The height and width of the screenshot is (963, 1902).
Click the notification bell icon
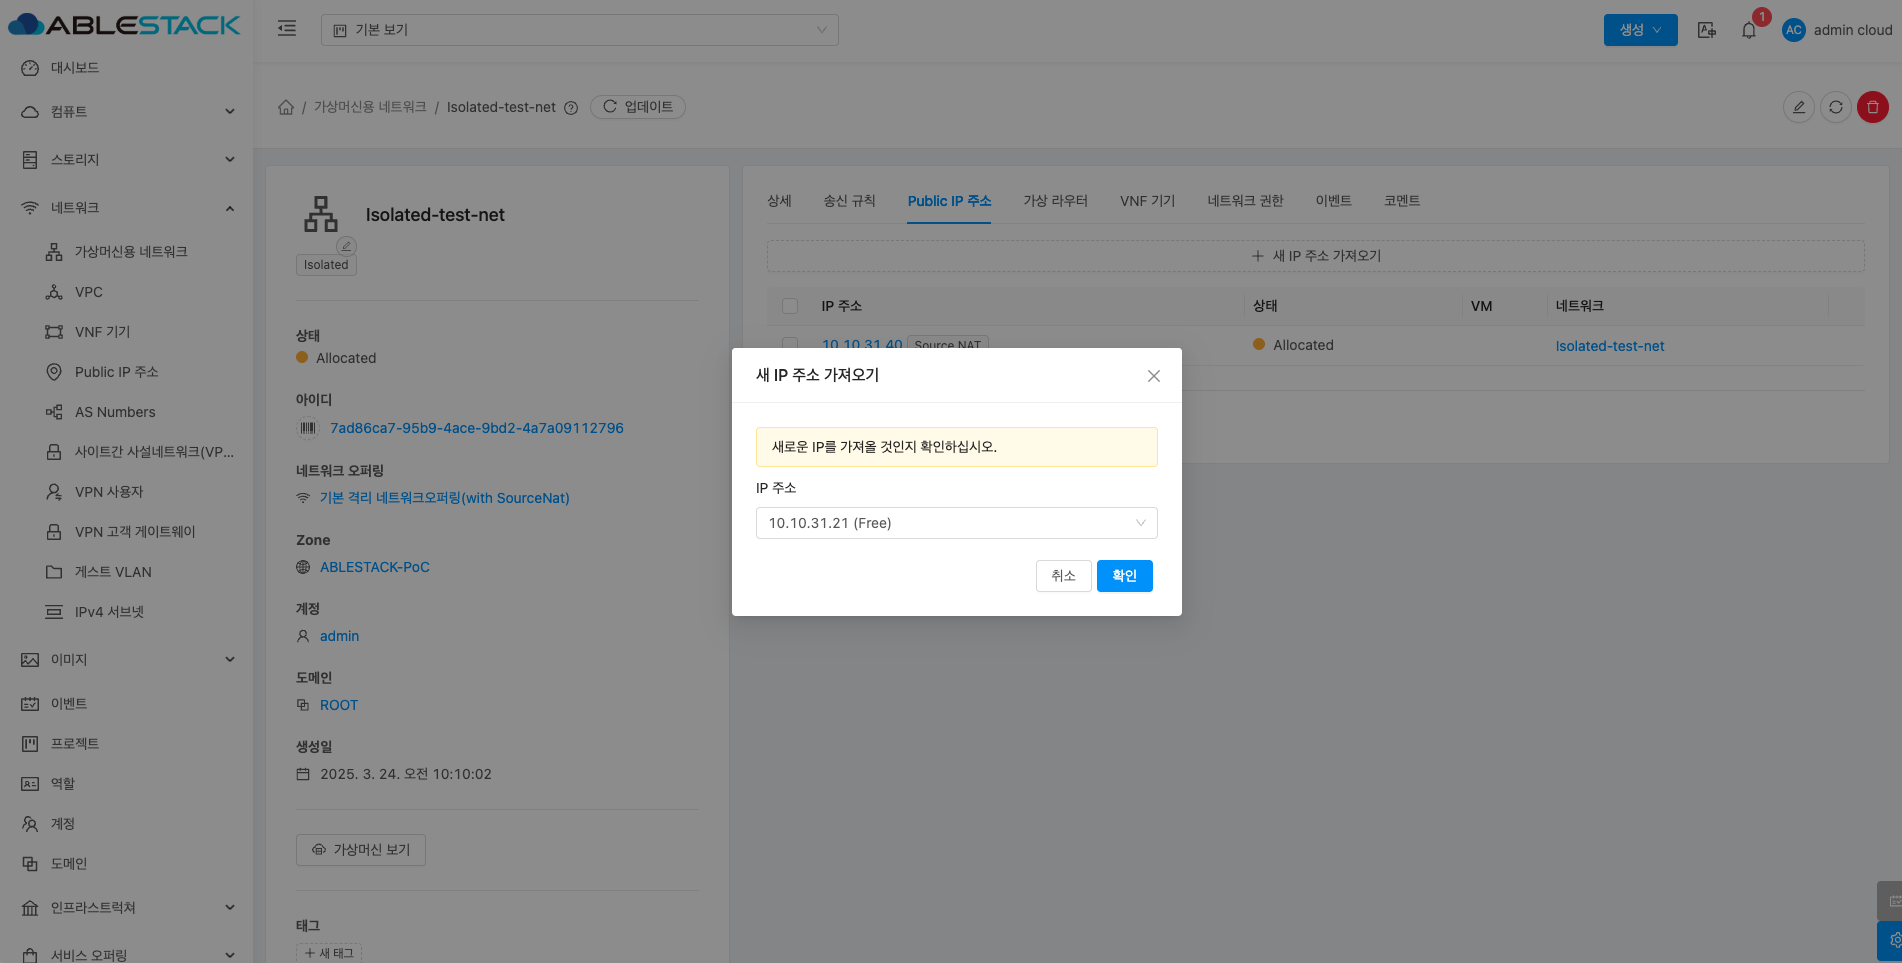[1748, 30]
